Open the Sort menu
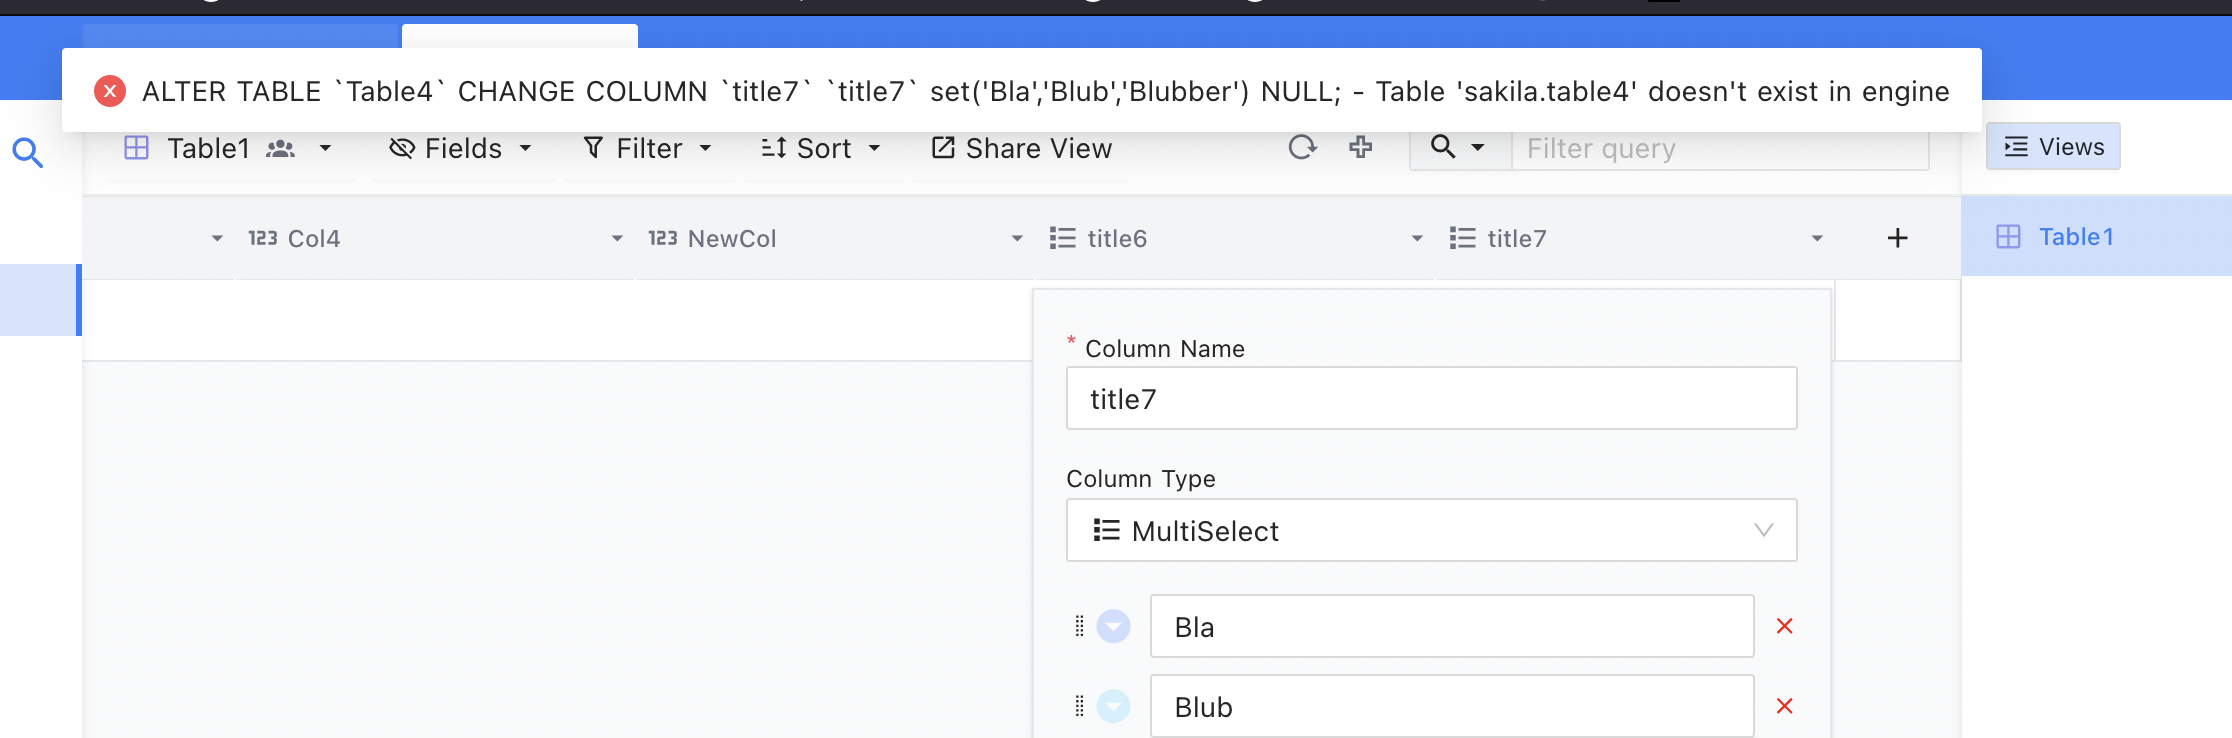This screenshot has height=738, width=2232. pyautogui.click(x=820, y=149)
